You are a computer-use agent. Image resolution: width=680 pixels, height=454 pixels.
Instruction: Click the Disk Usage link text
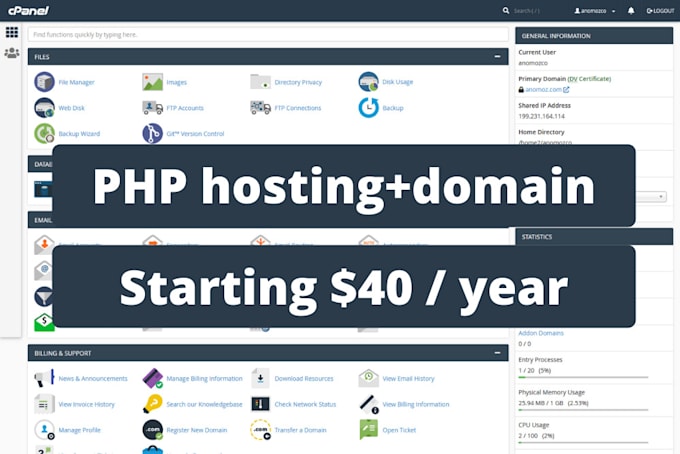(x=397, y=82)
